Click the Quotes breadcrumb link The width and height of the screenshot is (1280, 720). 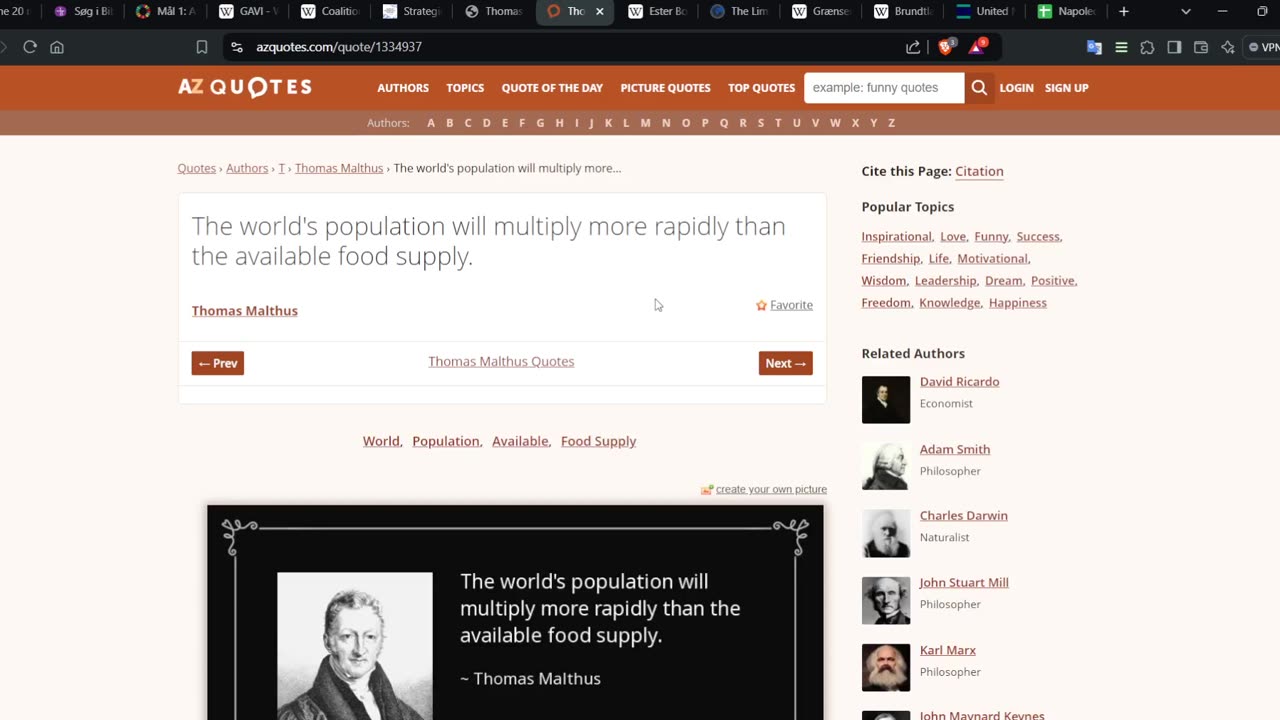(196, 168)
